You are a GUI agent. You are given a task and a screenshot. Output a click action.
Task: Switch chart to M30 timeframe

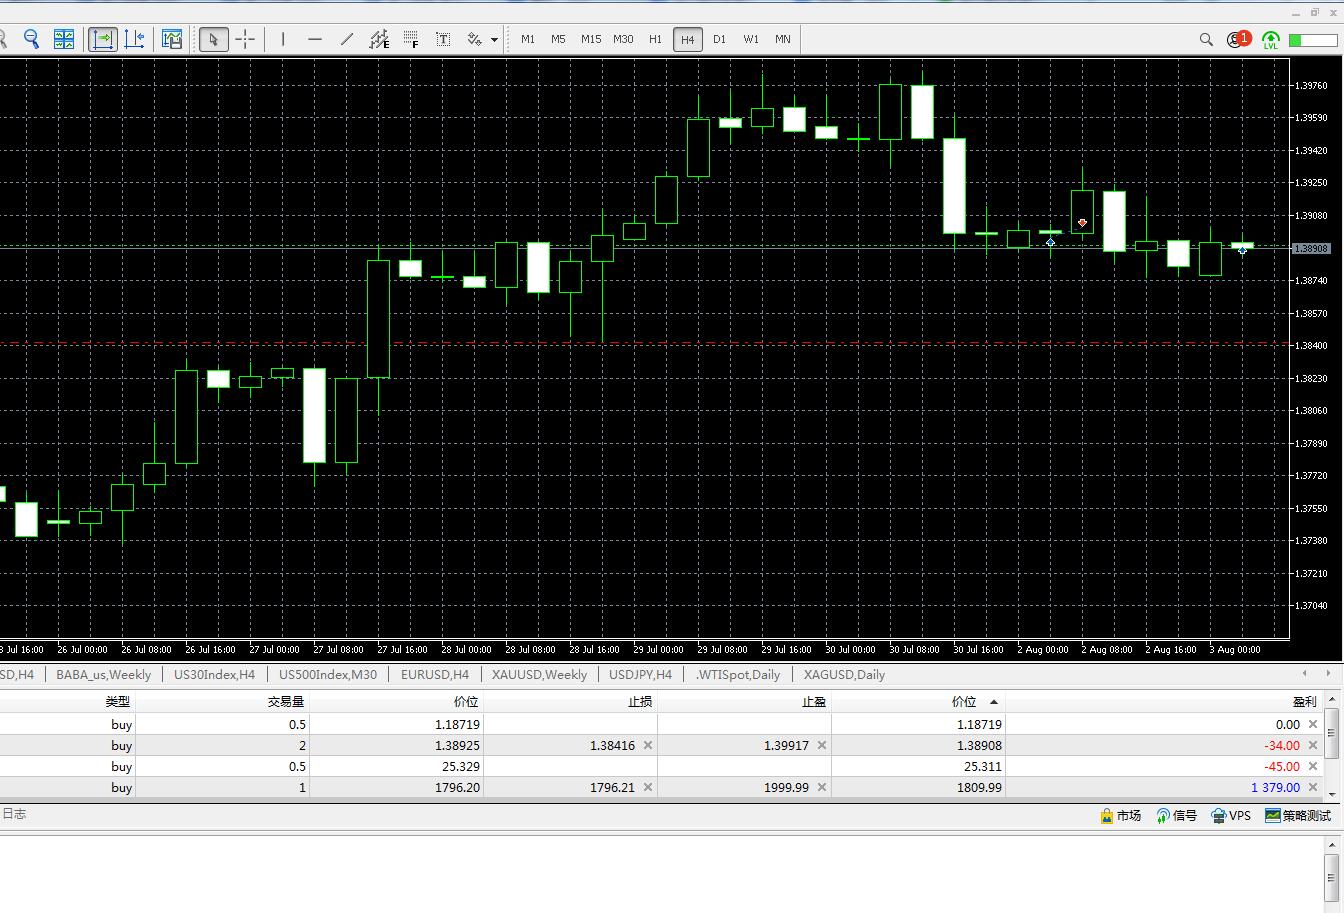623,39
